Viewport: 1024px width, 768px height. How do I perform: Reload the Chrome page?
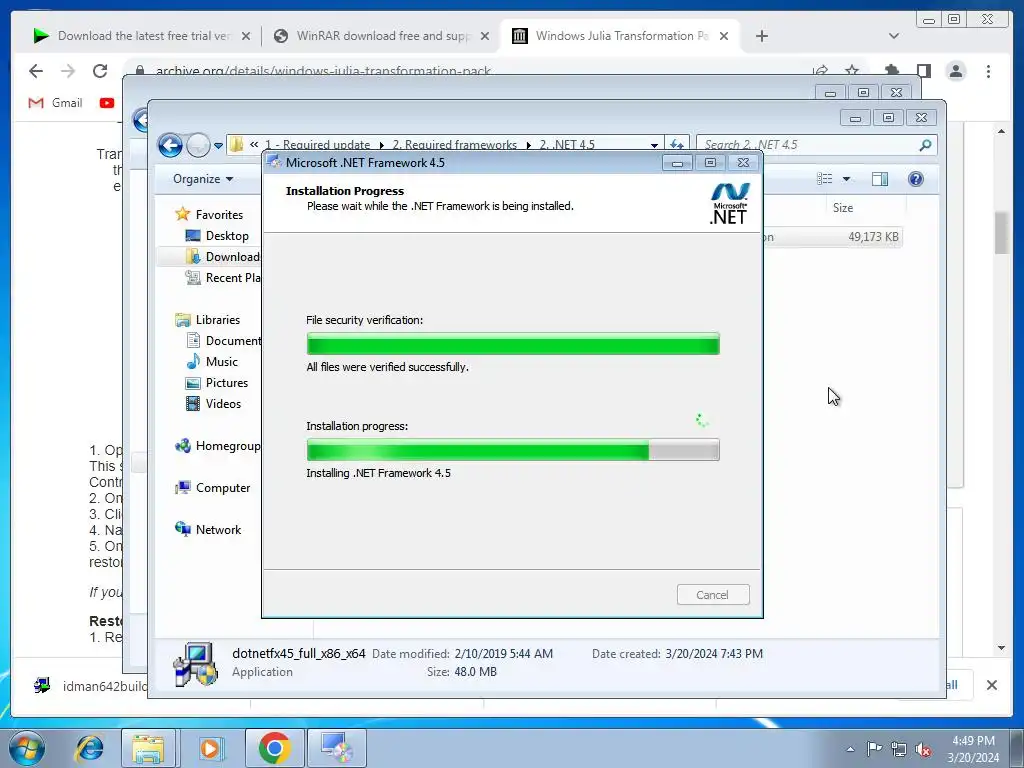[100, 71]
